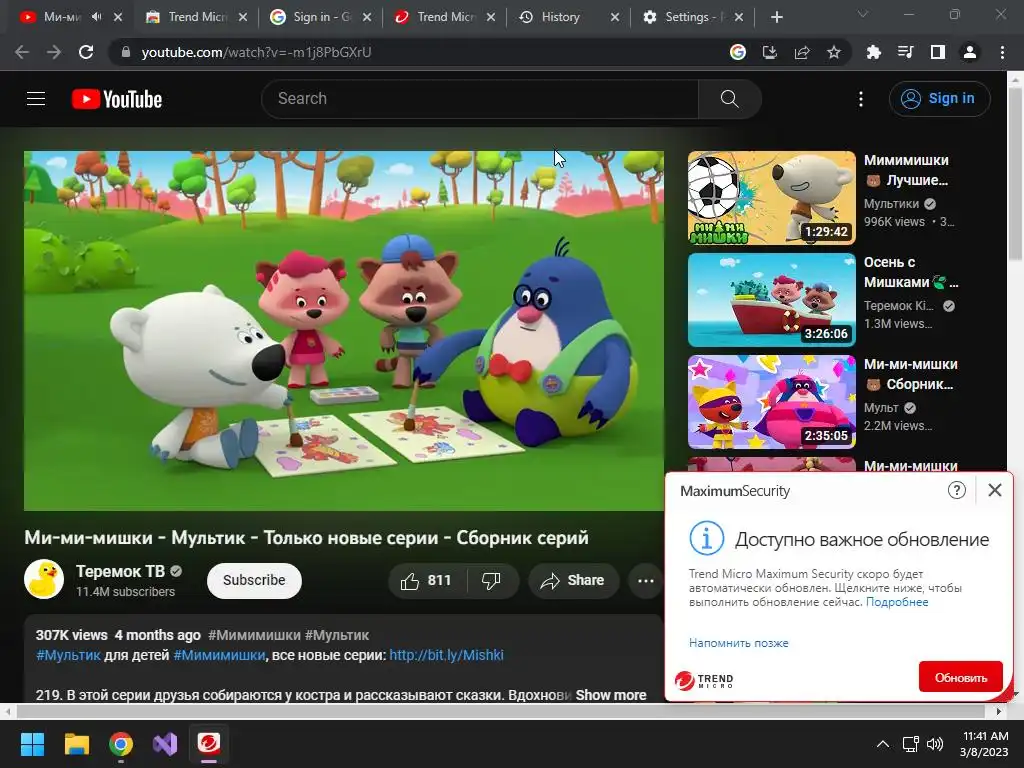
Task: Open media control icon in toolbar
Action: 905,52
